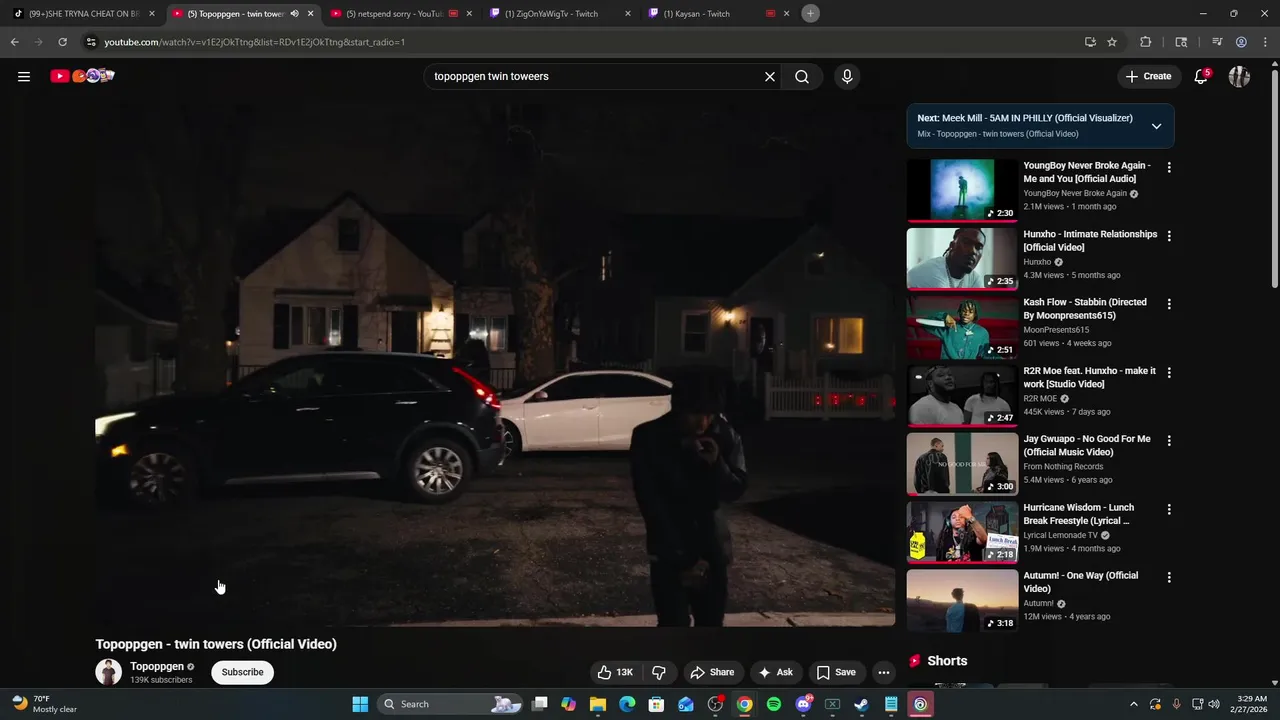Open Microsoft Edge from the taskbar
1280x720 pixels.
coord(627,704)
